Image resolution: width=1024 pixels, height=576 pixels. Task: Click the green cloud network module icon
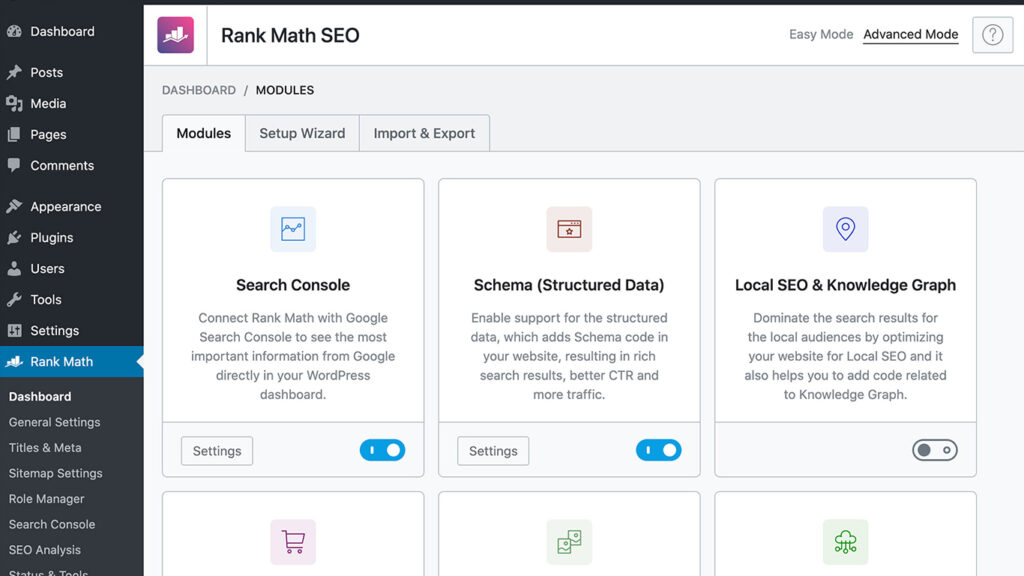point(845,541)
